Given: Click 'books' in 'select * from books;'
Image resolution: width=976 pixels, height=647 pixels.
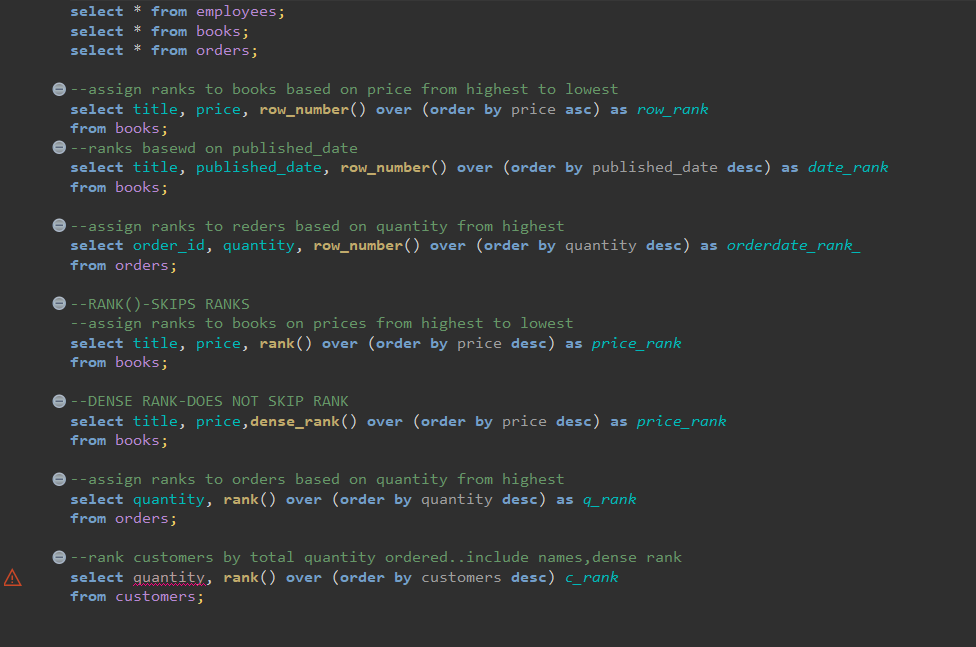Looking at the screenshot, I should [x=218, y=31].
